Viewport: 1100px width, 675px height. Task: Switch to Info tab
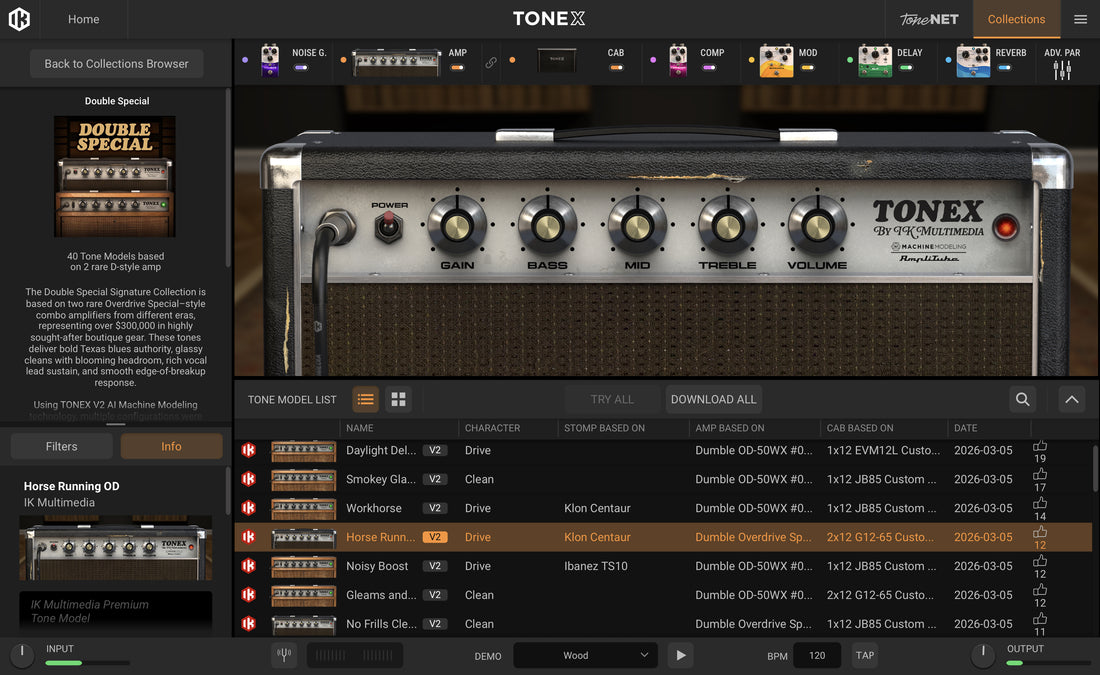[171, 446]
